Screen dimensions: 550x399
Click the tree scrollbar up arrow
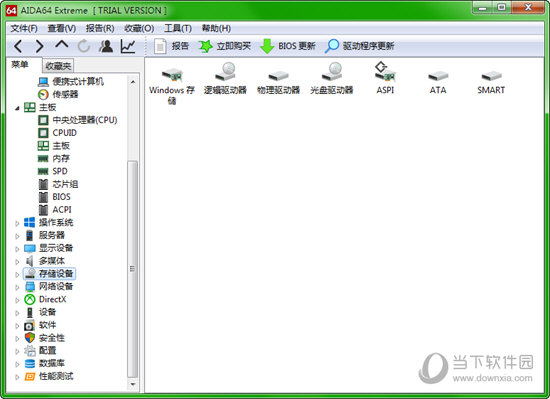click(133, 82)
